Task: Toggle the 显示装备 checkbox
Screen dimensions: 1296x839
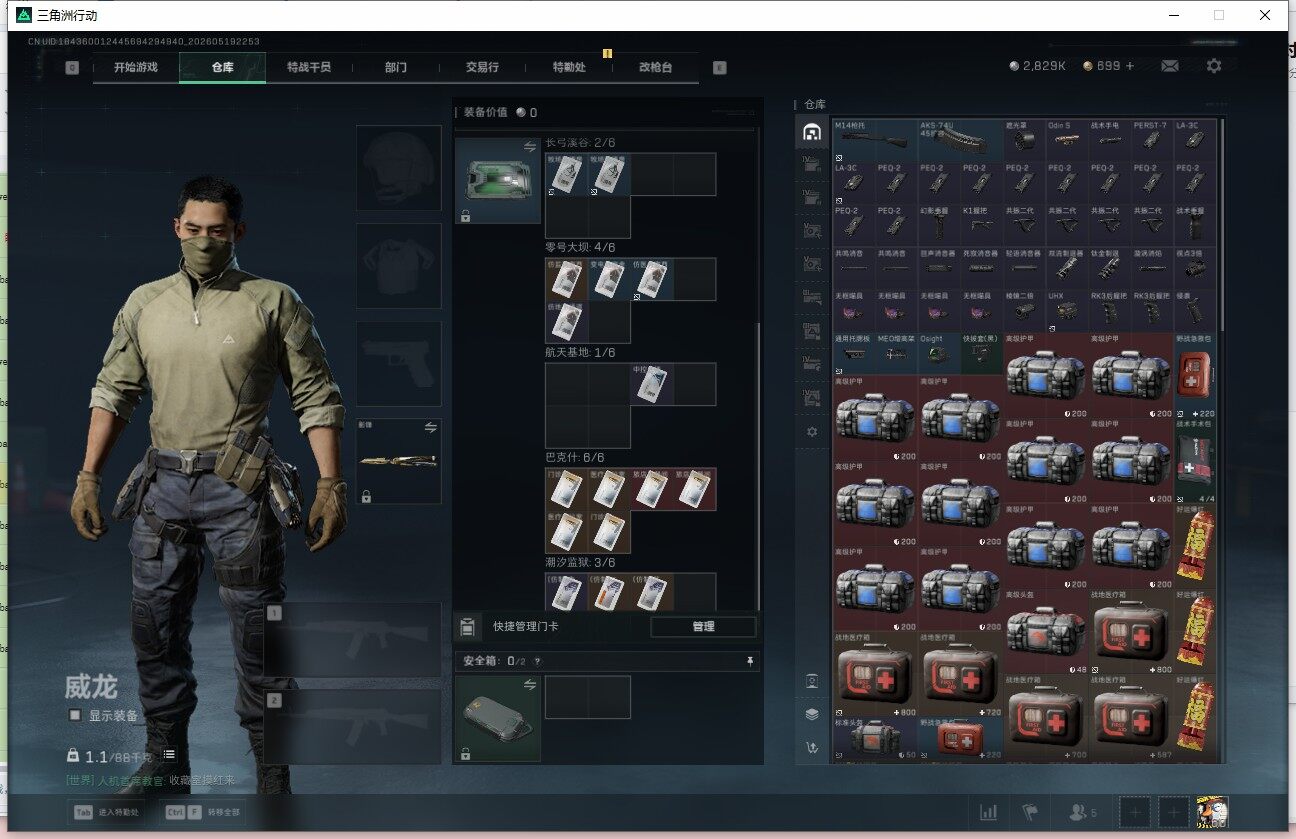Action: [75, 715]
